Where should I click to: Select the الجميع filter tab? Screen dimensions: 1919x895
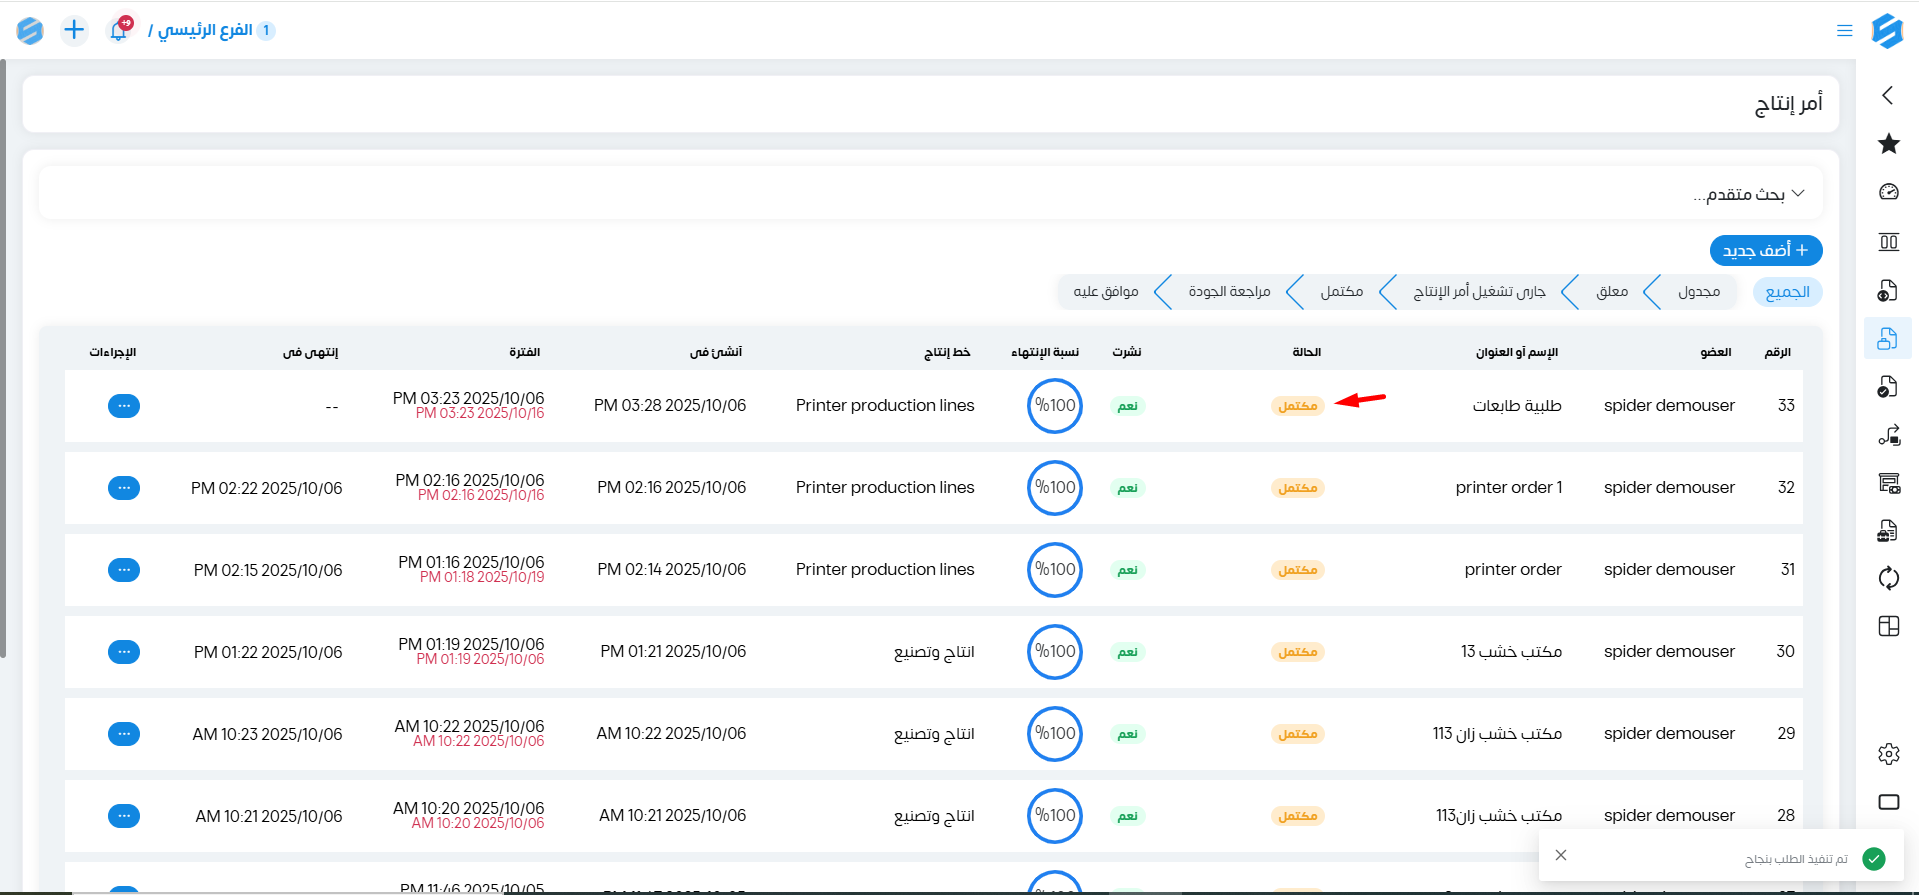[1787, 292]
